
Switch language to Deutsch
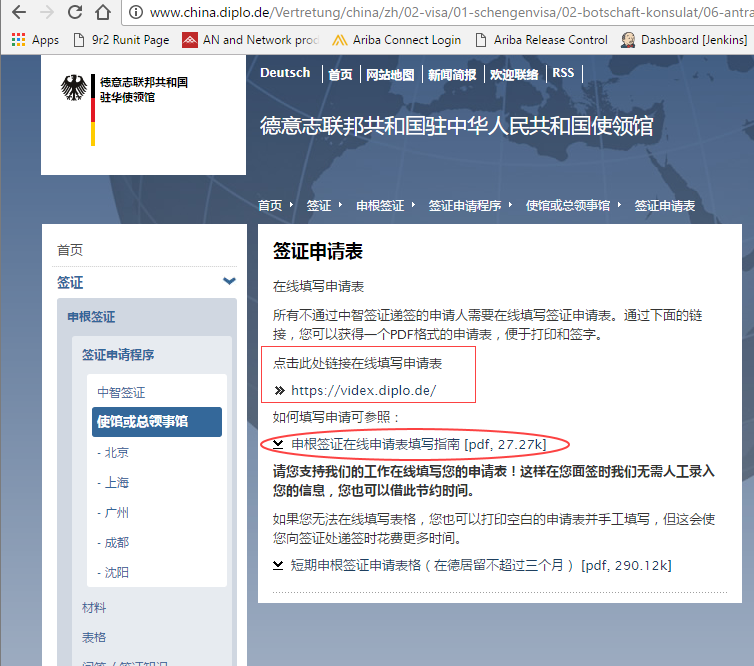coord(285,73)
